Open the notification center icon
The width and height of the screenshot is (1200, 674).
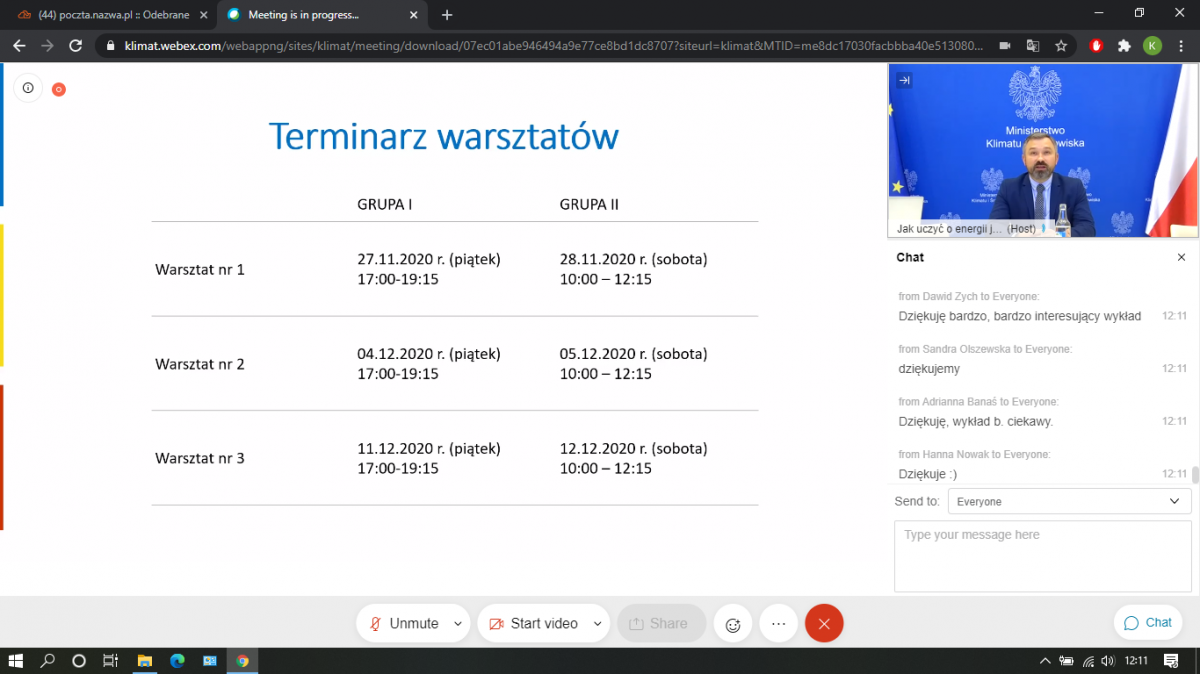point(1171,661)
